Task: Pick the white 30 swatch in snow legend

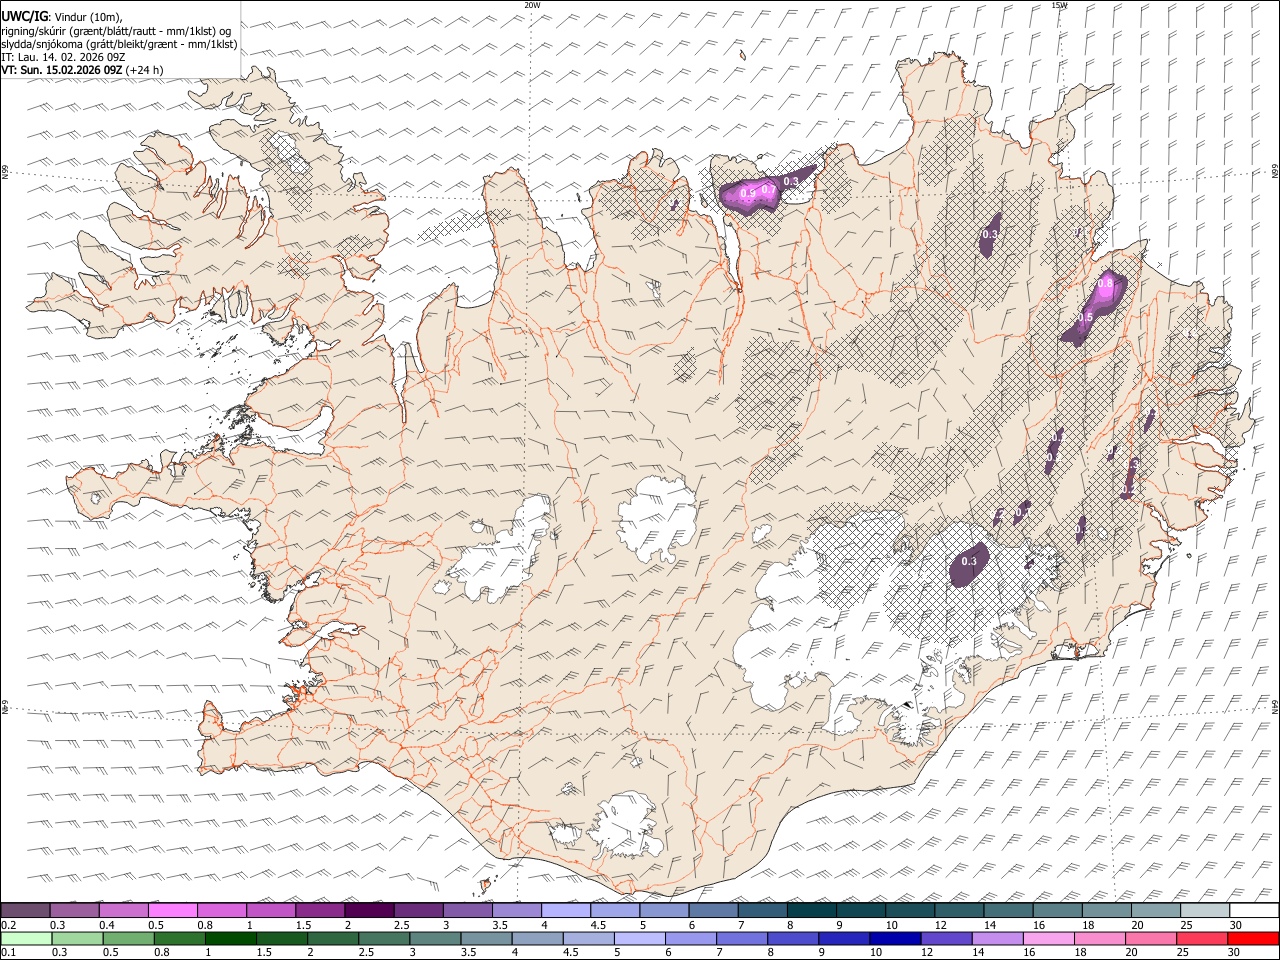Action: pyautogui.click(x=1253, y=911)
